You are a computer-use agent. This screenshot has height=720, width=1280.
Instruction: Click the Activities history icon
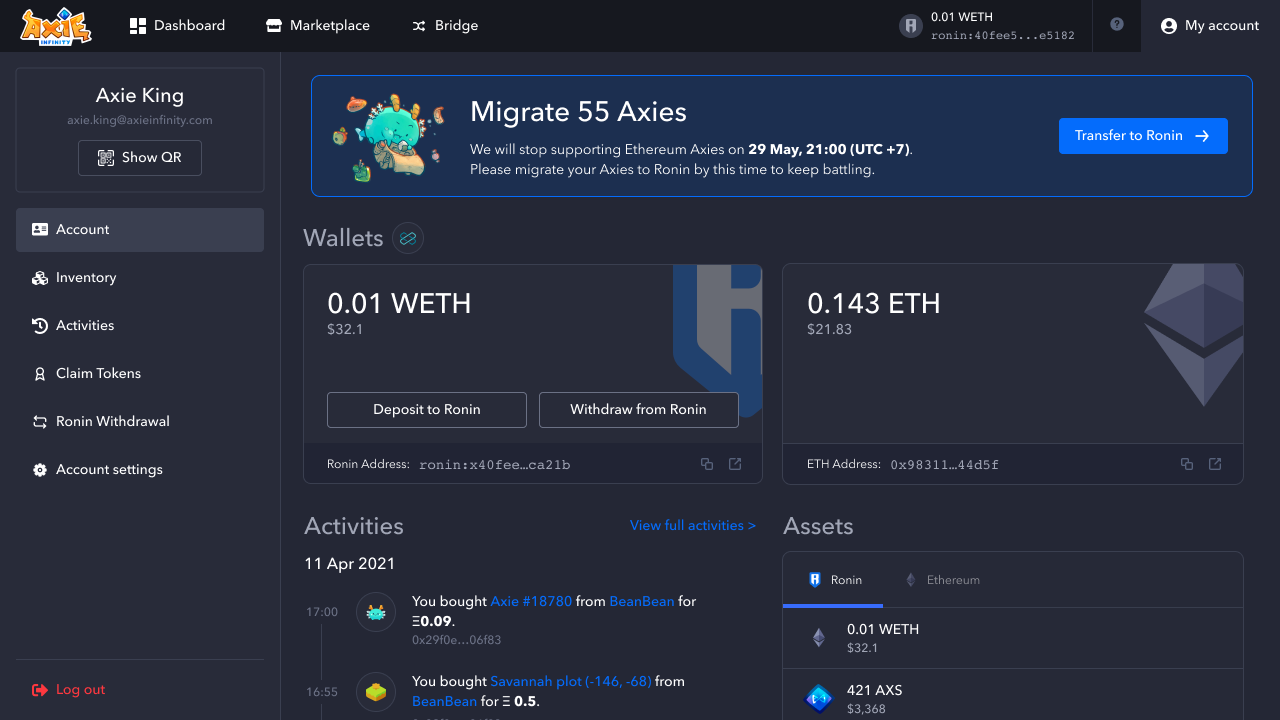(x=40, y=326)
